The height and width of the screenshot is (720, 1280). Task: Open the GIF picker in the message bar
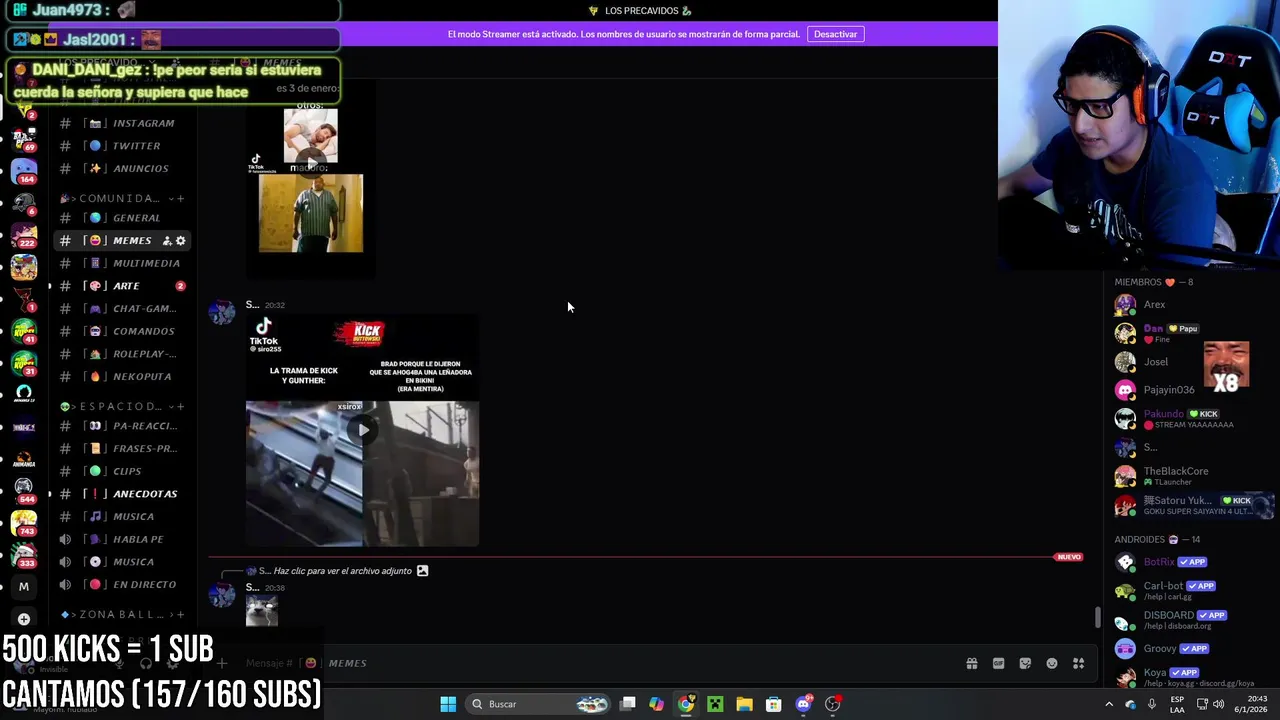tap(998, 663)
